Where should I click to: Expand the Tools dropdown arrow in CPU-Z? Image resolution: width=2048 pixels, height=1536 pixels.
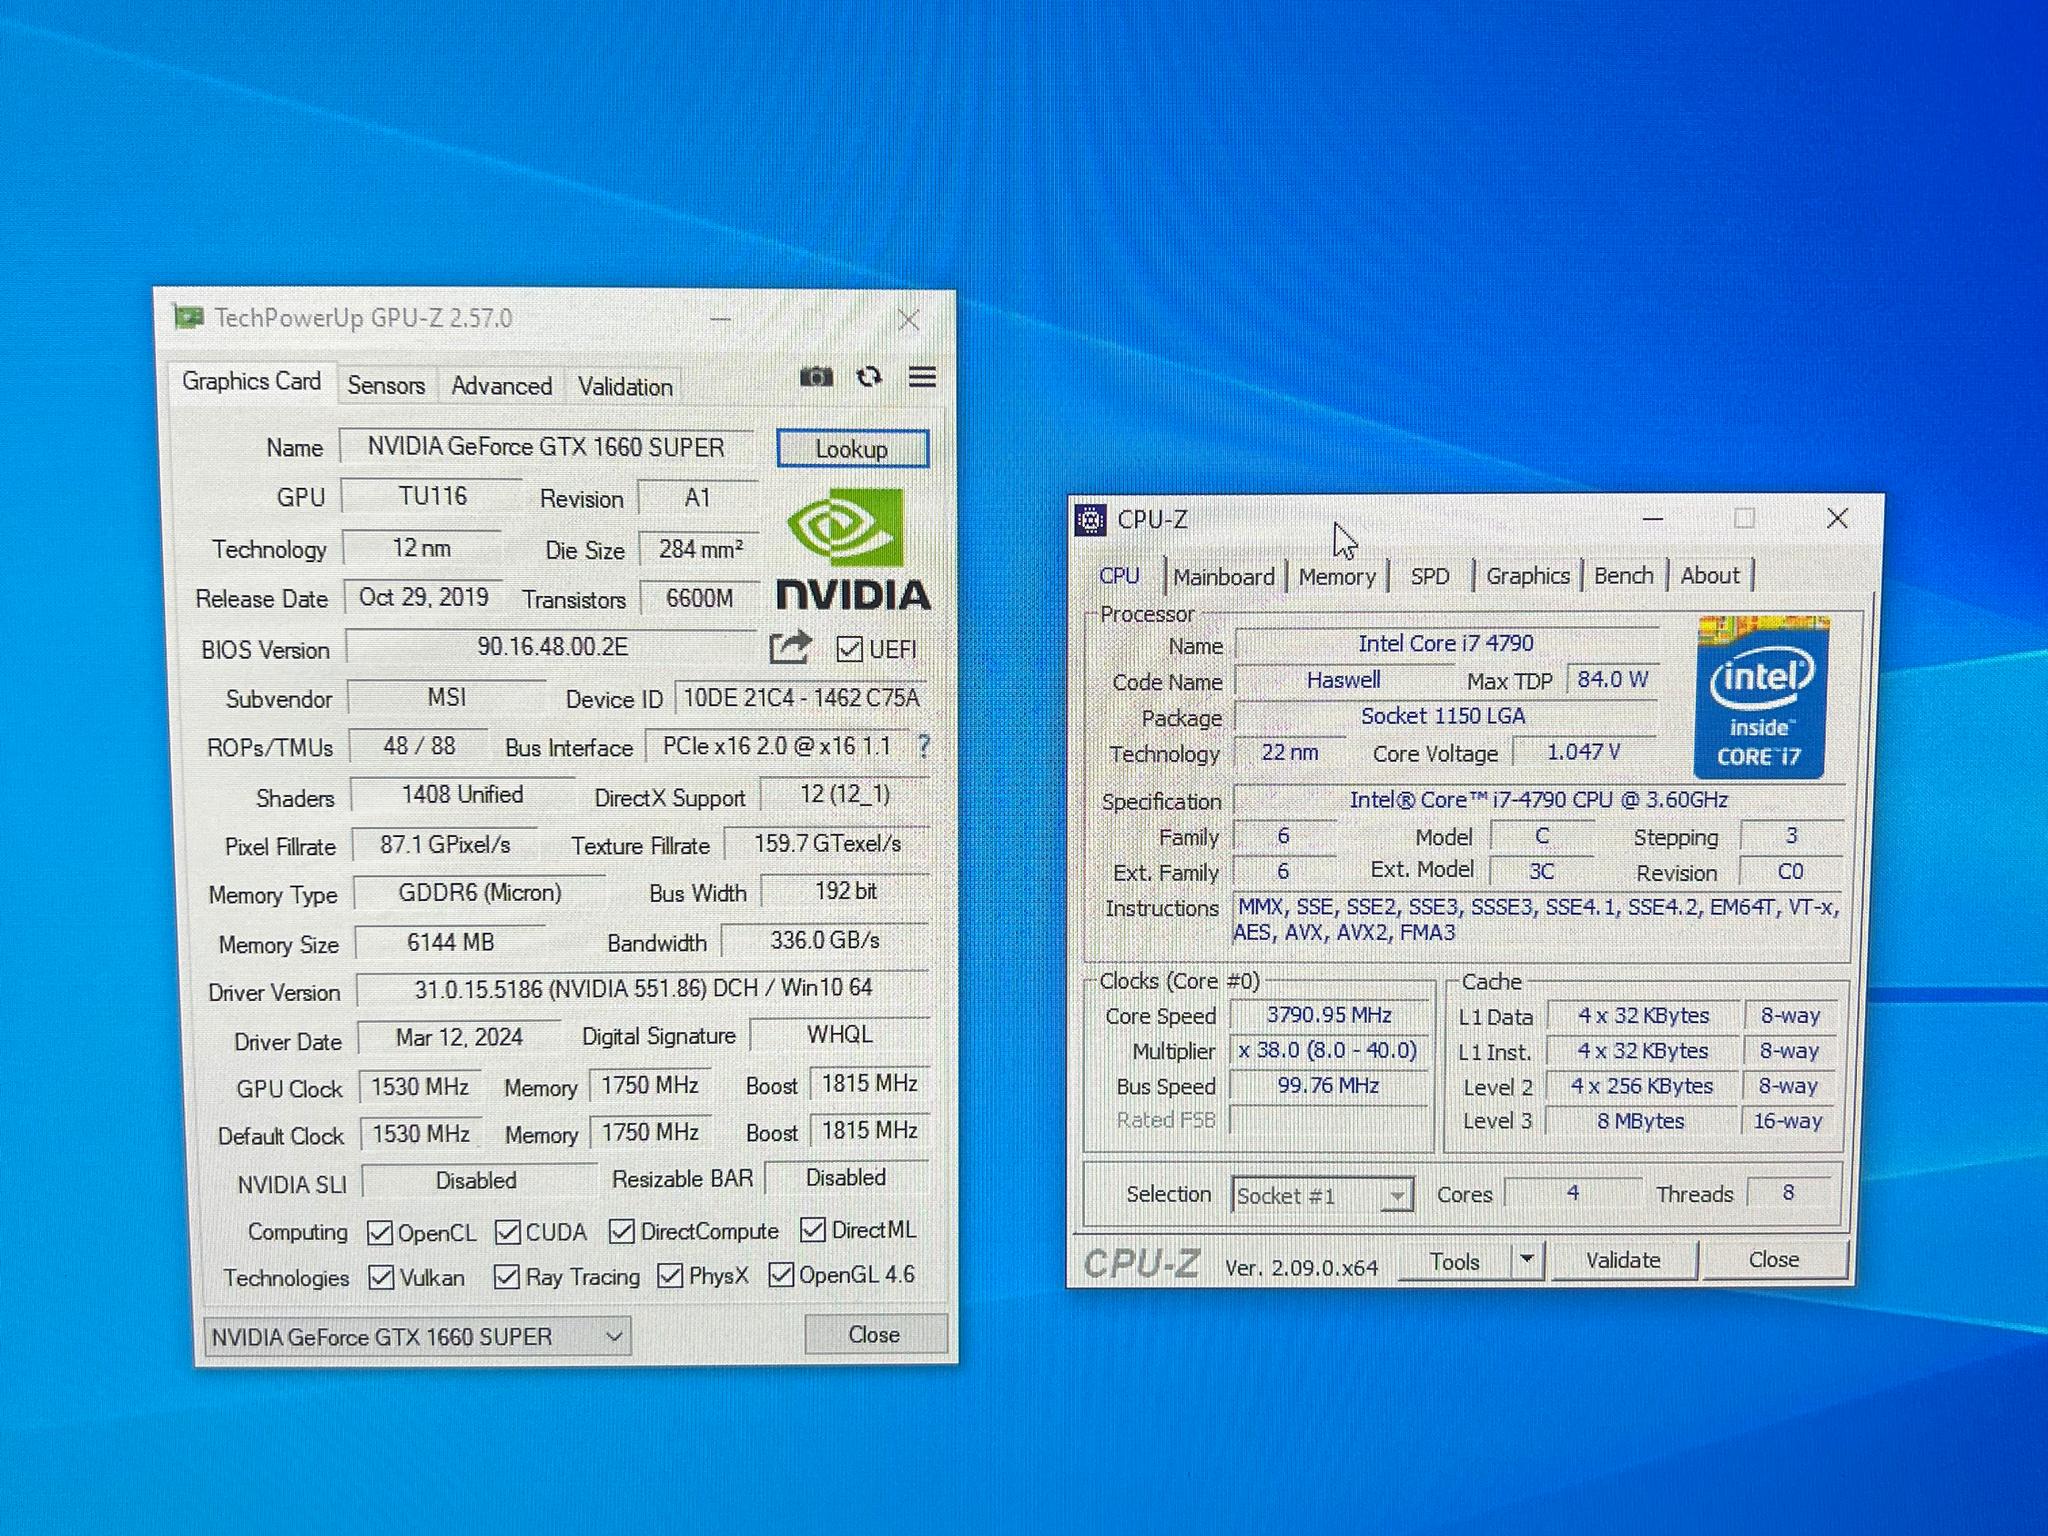pyautogui.click(x=1526, y=1260)
